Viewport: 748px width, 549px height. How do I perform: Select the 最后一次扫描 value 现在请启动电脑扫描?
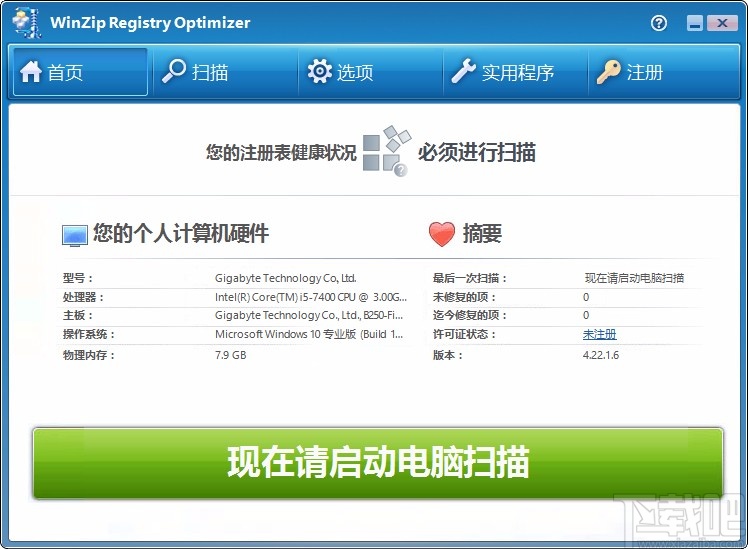[x=634, y=278]
